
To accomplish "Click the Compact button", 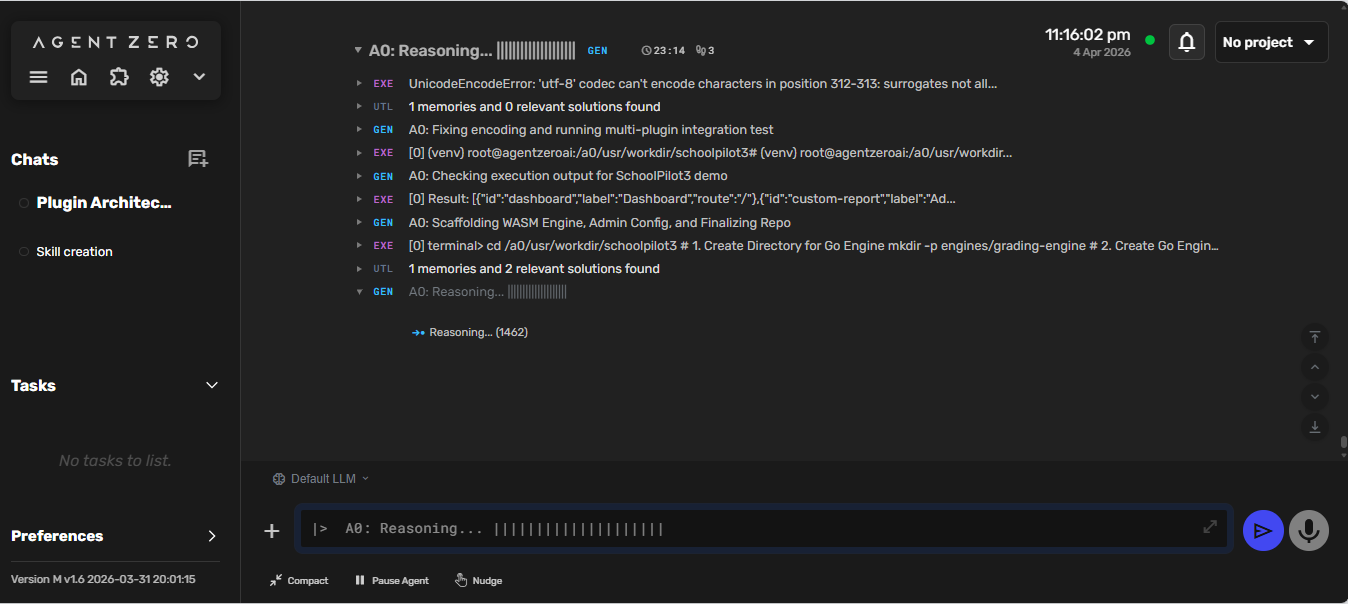I will coord(299,581).
